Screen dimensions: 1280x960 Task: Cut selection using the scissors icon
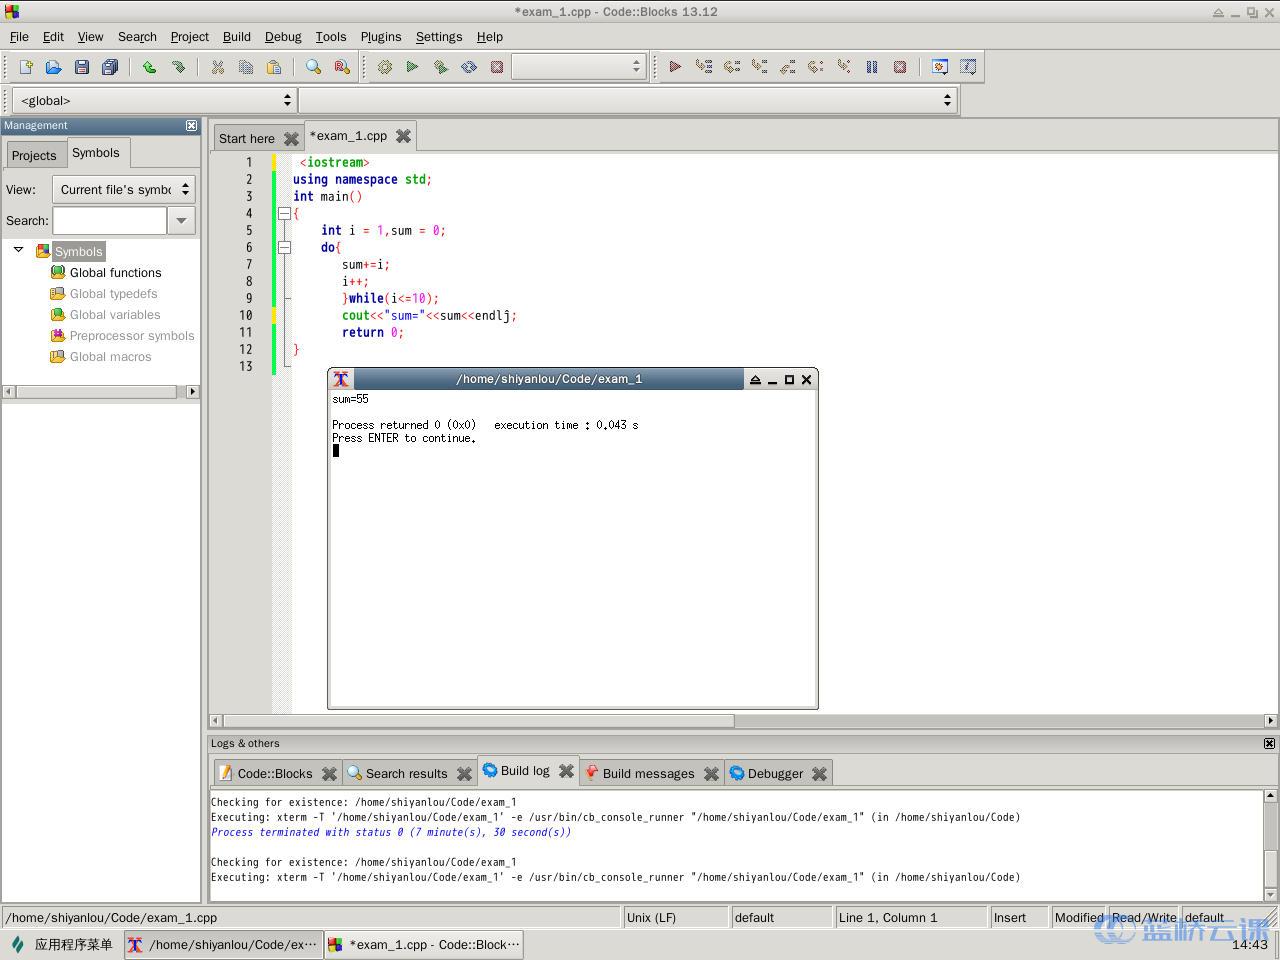click(217, 67)
